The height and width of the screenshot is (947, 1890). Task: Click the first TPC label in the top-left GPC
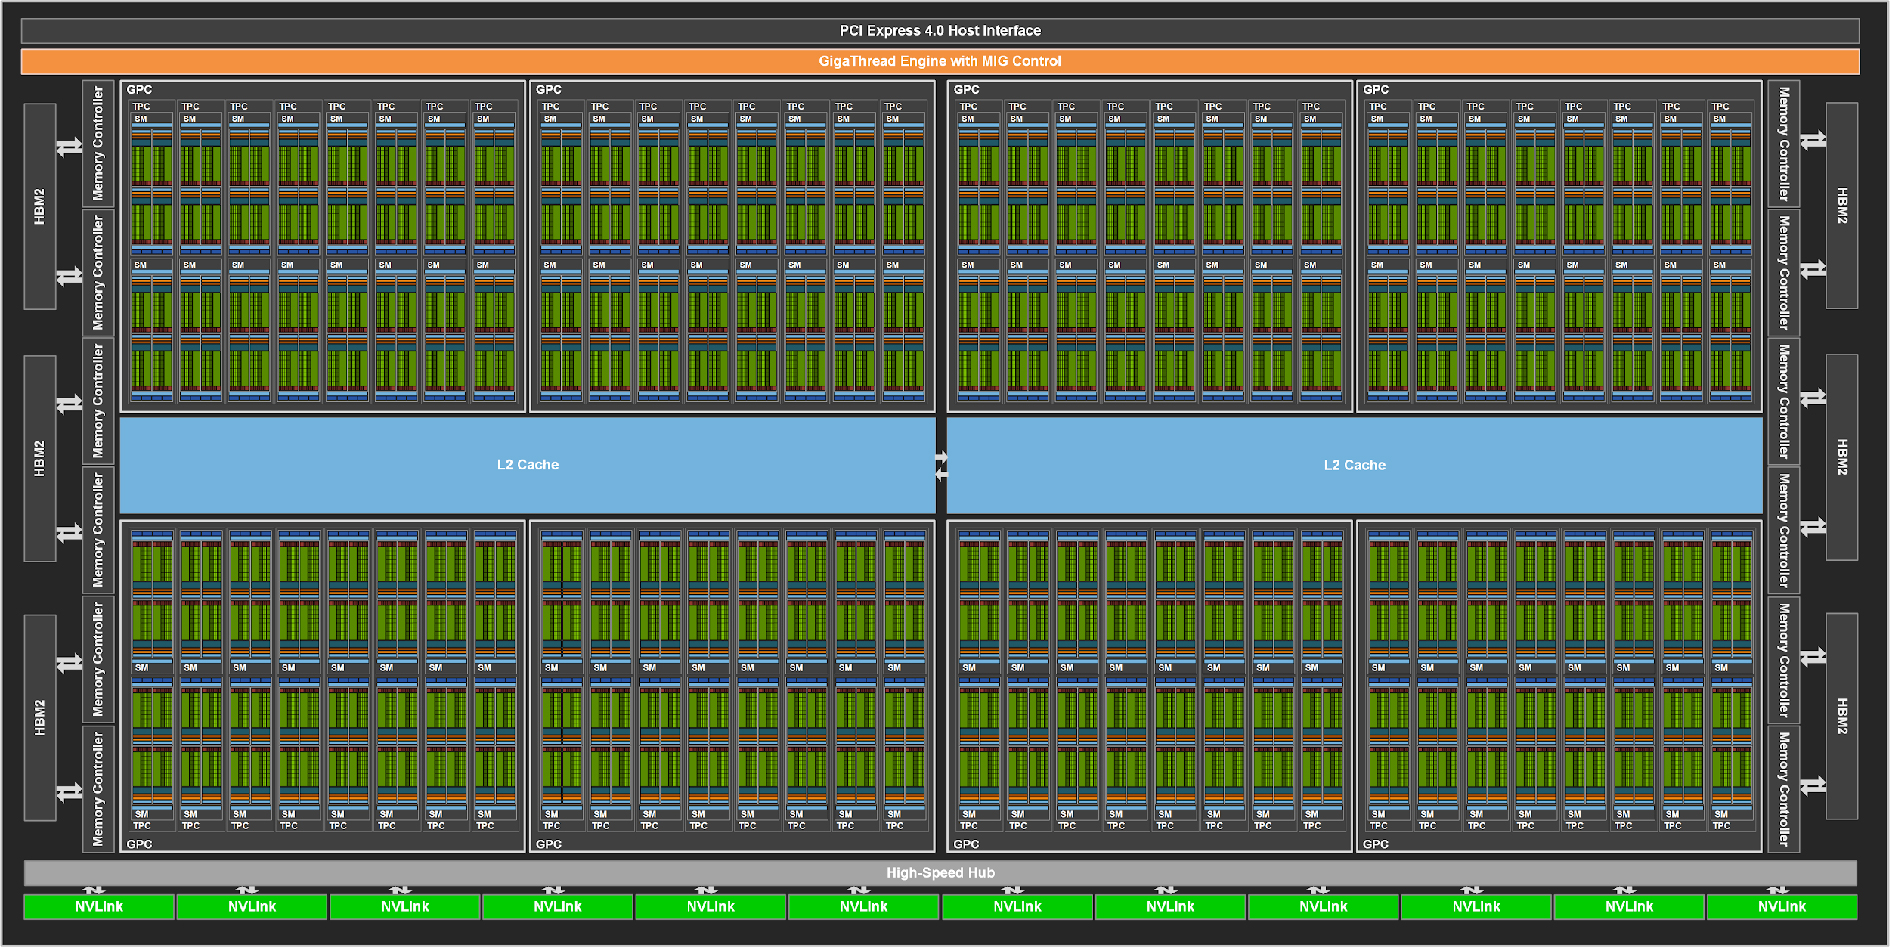142,106
